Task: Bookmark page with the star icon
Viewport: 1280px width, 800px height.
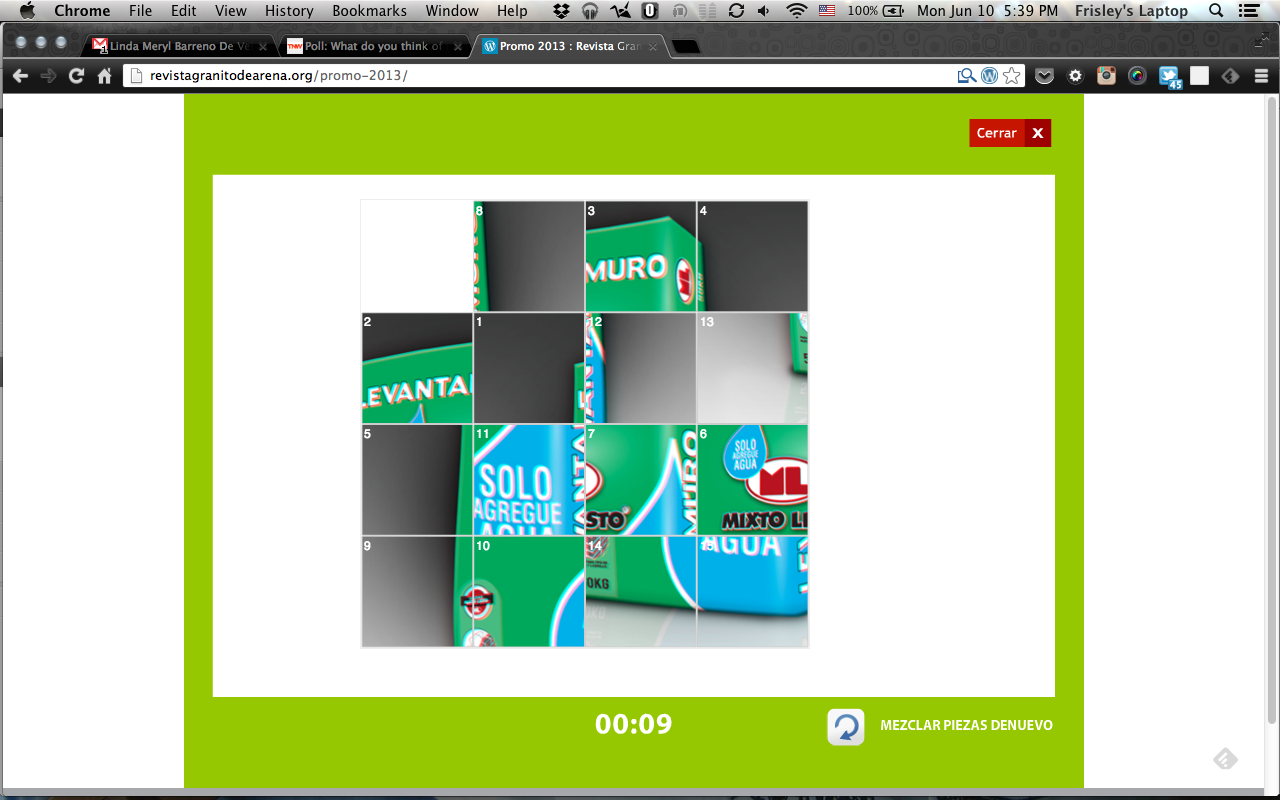Action: tap(1012, 76)
